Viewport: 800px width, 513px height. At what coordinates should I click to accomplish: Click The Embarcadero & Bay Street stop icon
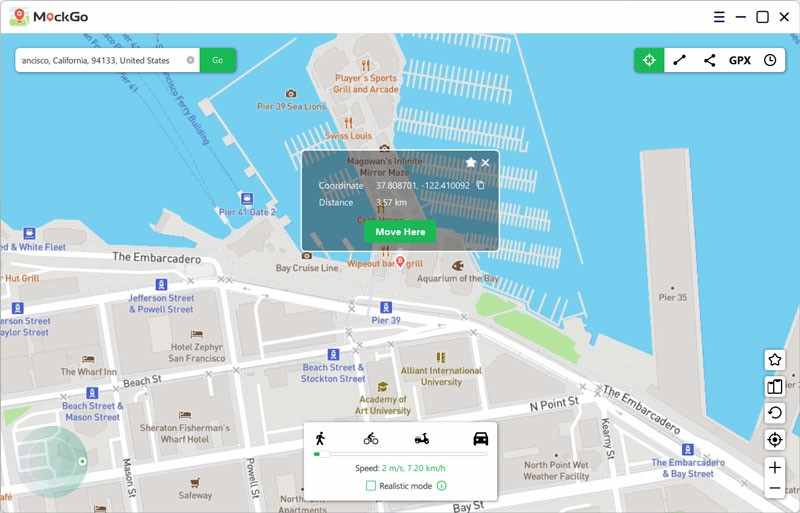point(688,450)
